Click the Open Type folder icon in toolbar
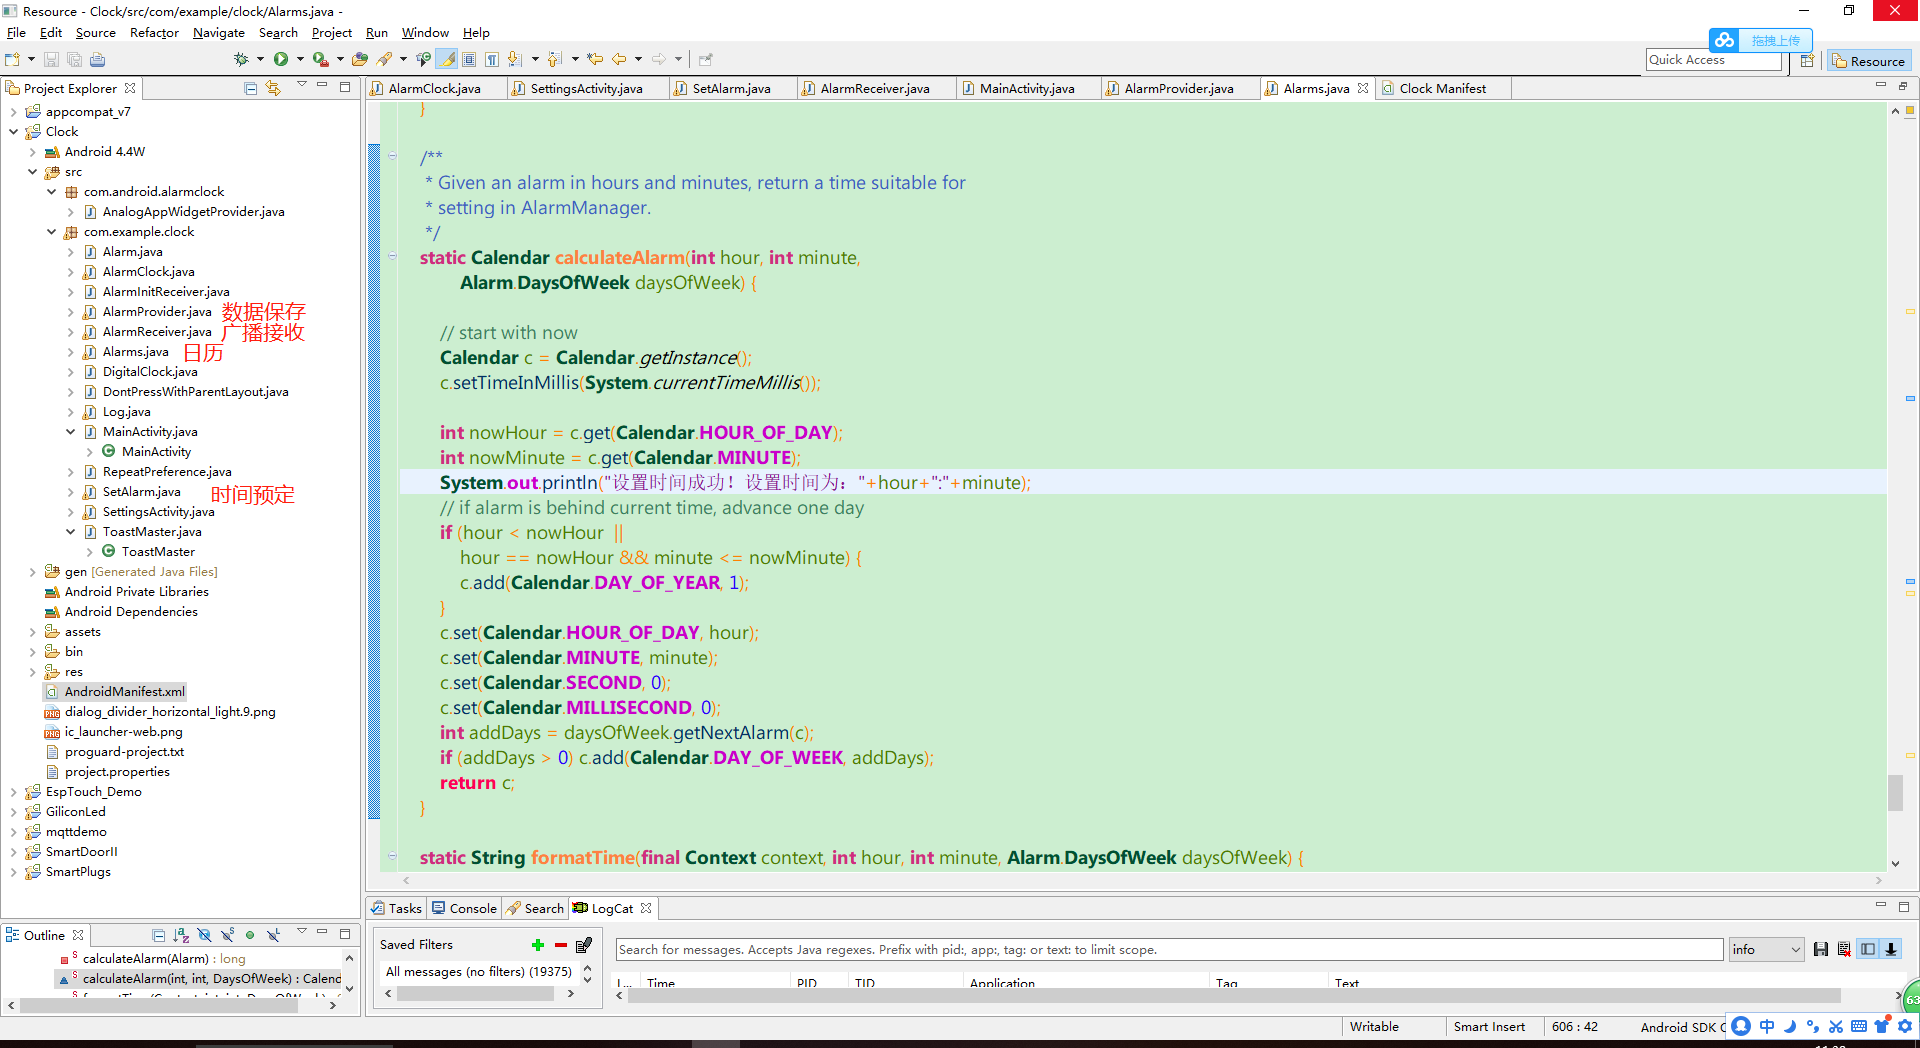The image size is (1920, 1048). (x=360, y=59)
